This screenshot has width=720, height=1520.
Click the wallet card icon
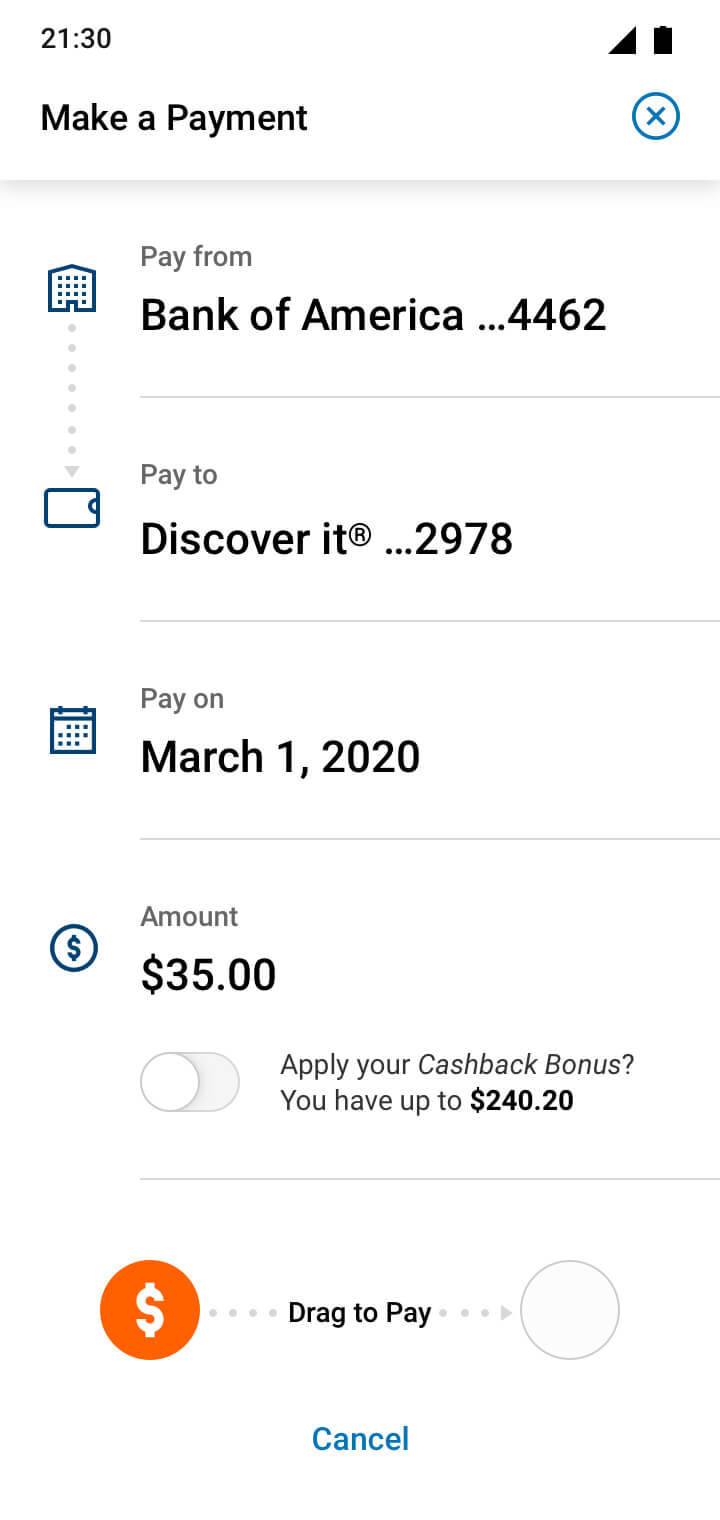[72, 508]
